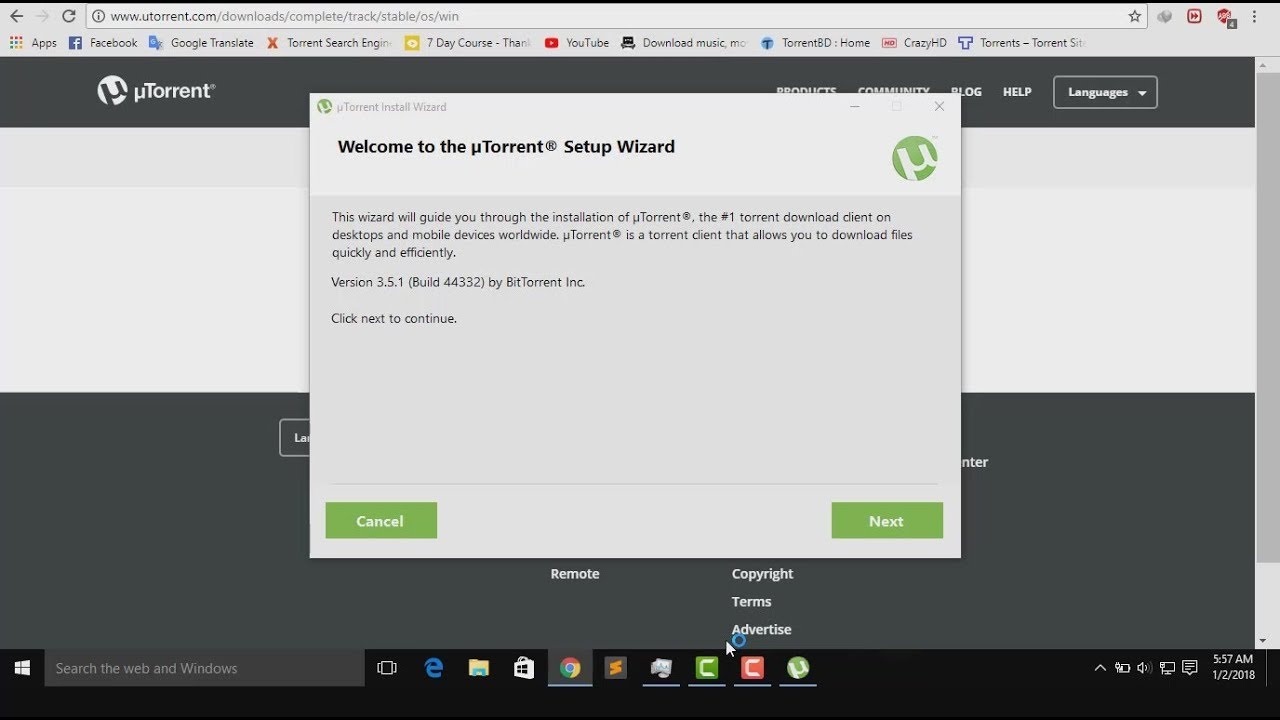Screen dimensions: 1280x720
Task: Switch to the µTorrent installer taskbar icon
Action: [798, 668]
